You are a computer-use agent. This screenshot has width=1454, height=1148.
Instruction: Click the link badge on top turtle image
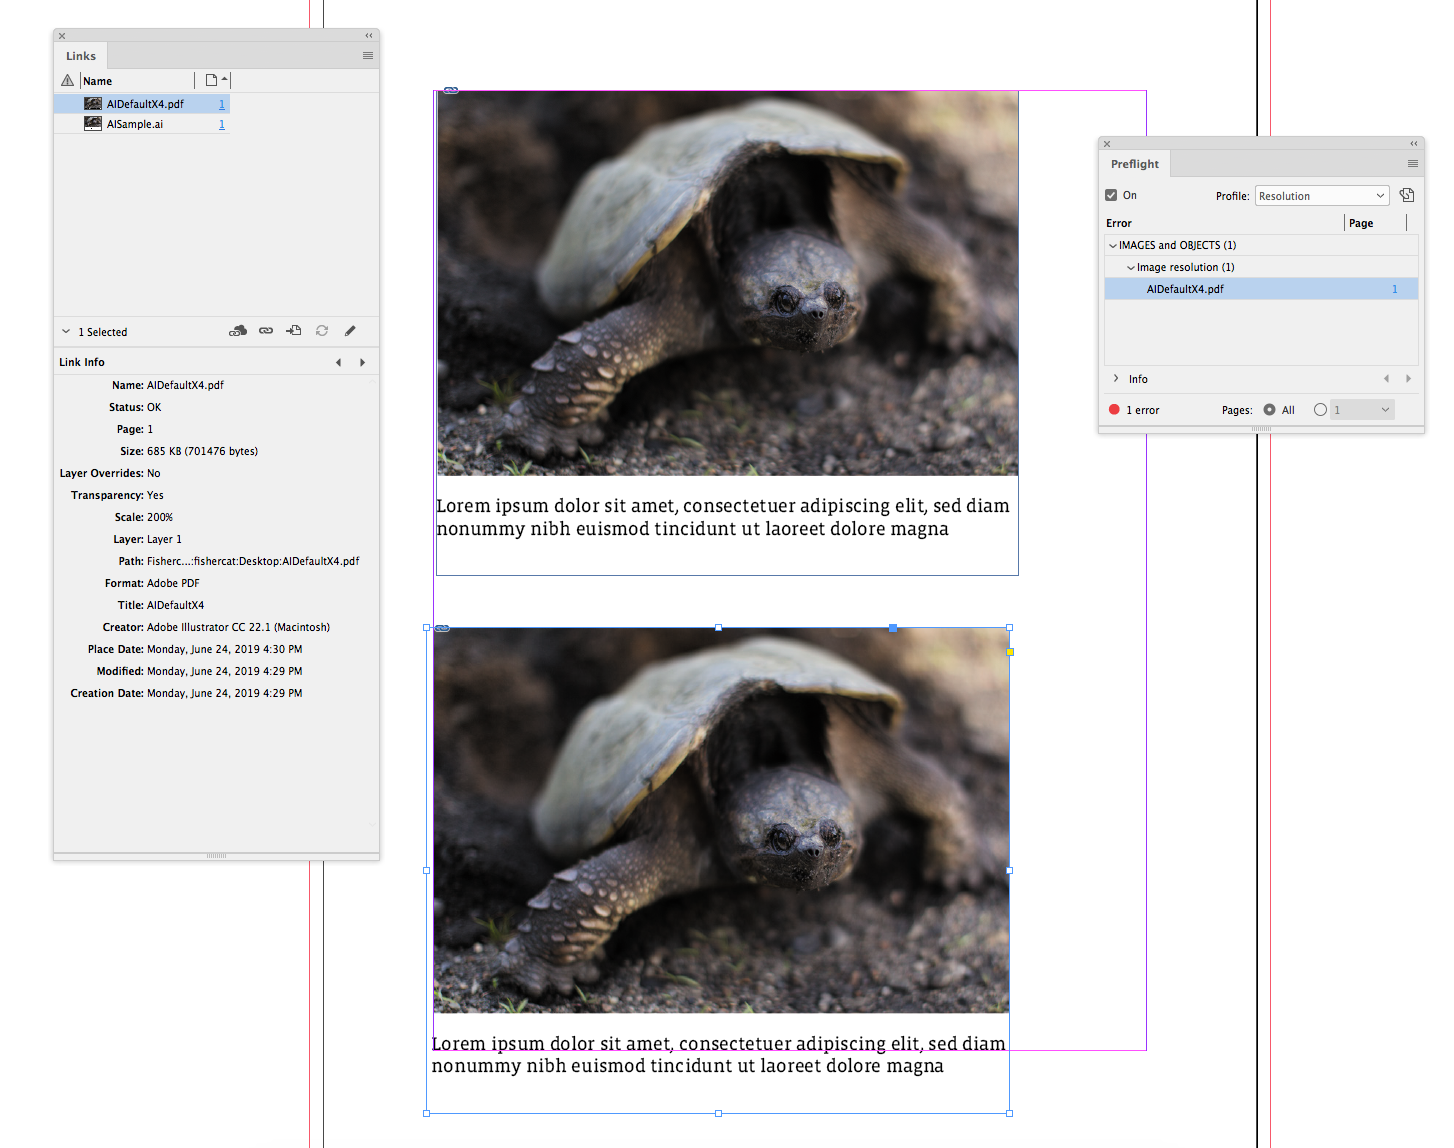451,90
